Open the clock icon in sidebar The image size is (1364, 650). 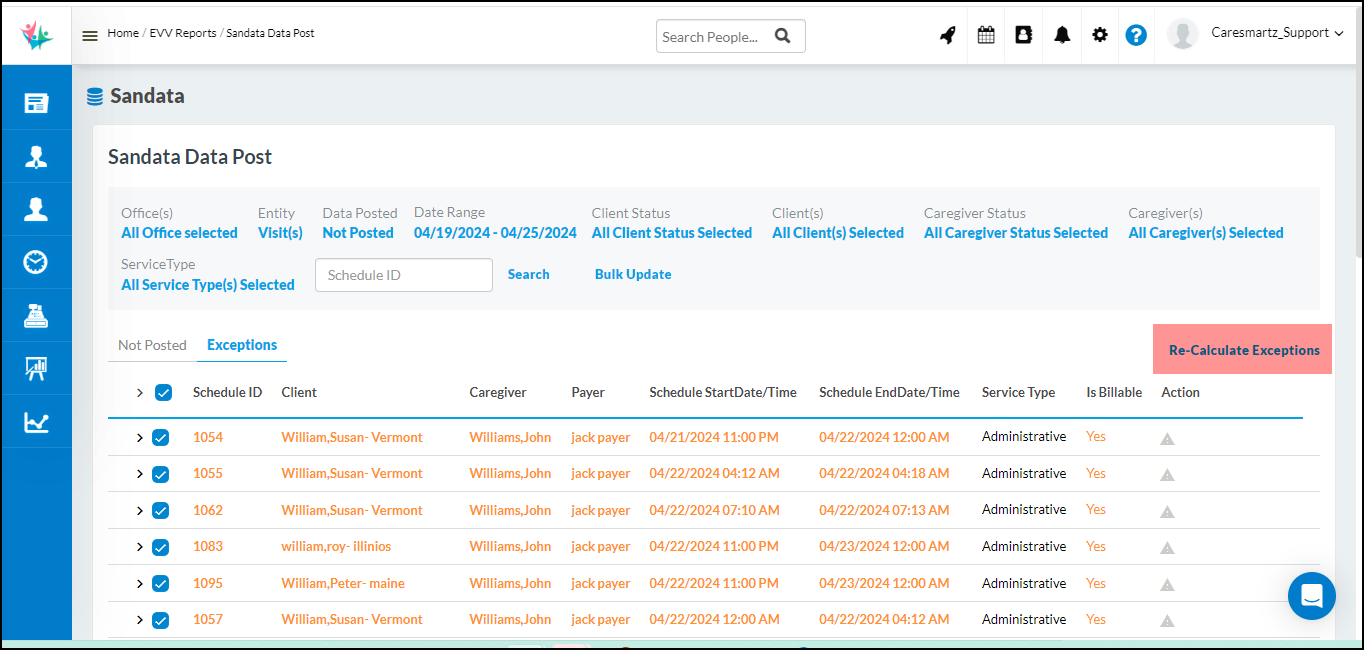click(36, 262)
